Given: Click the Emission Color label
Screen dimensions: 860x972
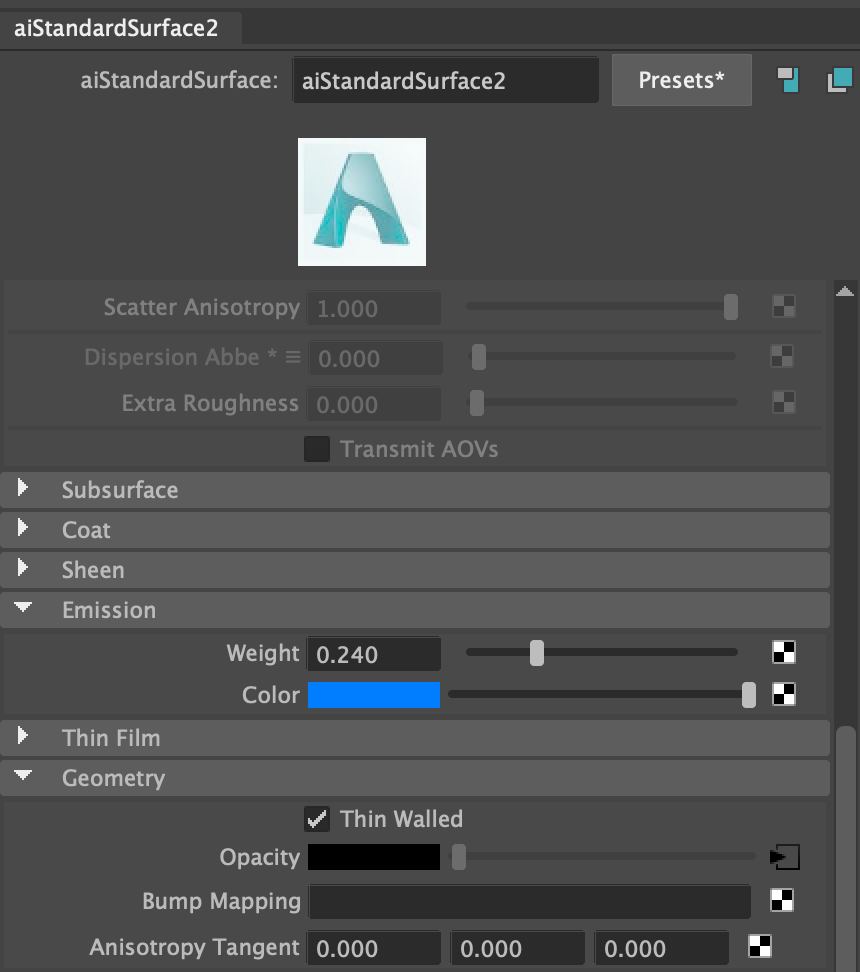Looking at the screenshot, I should point(271,695).
